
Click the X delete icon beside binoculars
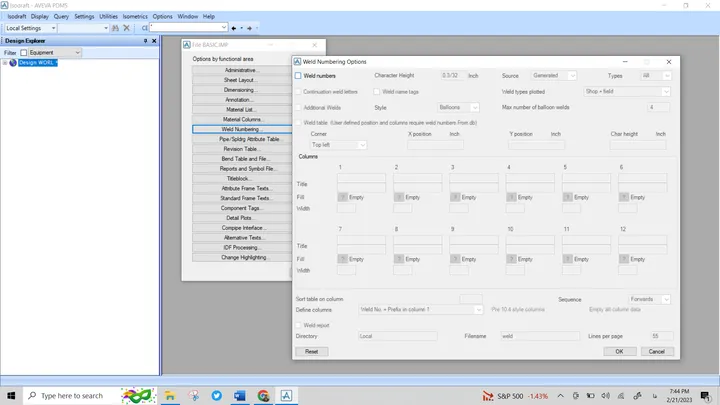(126, 28)
